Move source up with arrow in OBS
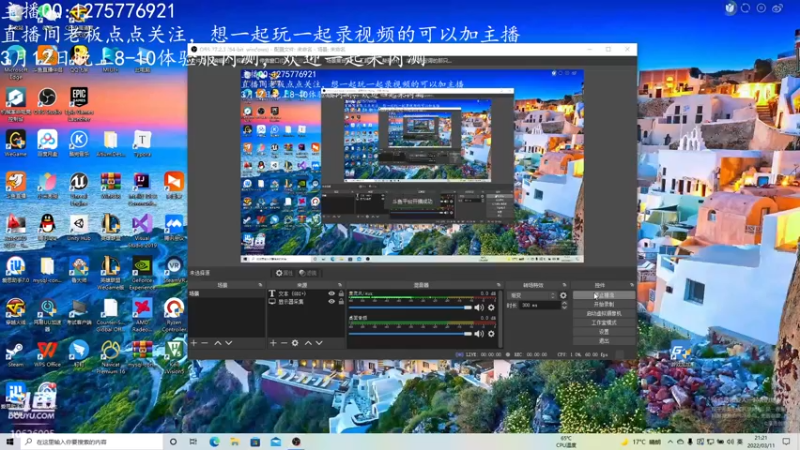This screenshot has height=450, width=800. [x=308, y=343]
